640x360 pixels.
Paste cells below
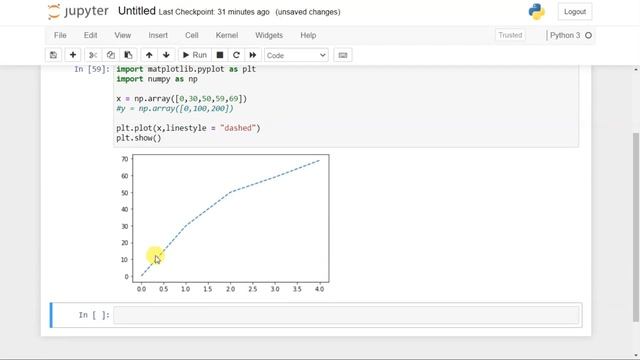tap(128, 55)
